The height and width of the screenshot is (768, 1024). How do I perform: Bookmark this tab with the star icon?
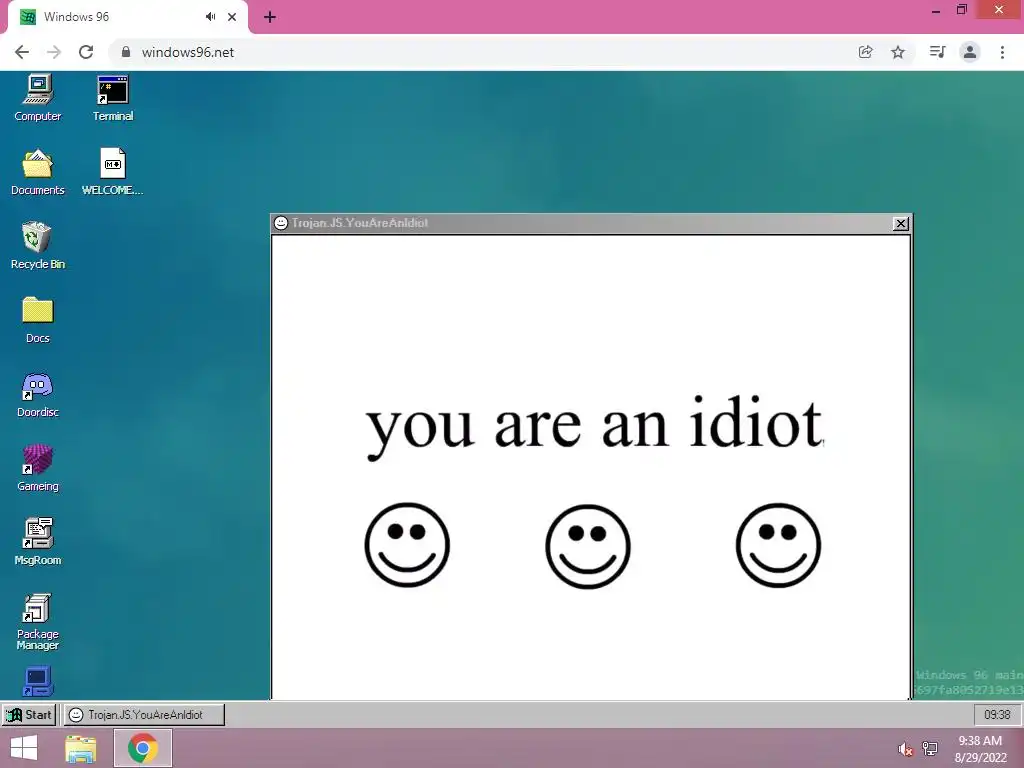pyautogui.click(x=898, y=52)
